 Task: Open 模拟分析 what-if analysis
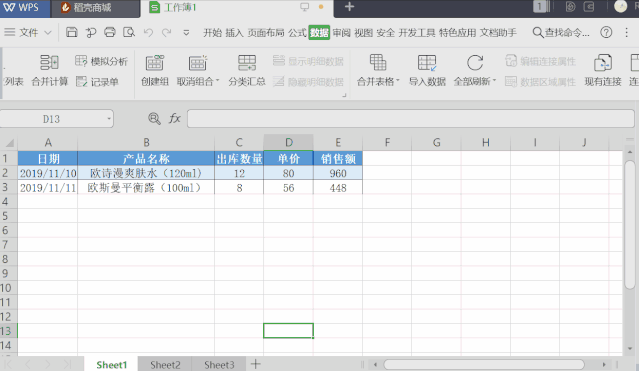point(101,62)
